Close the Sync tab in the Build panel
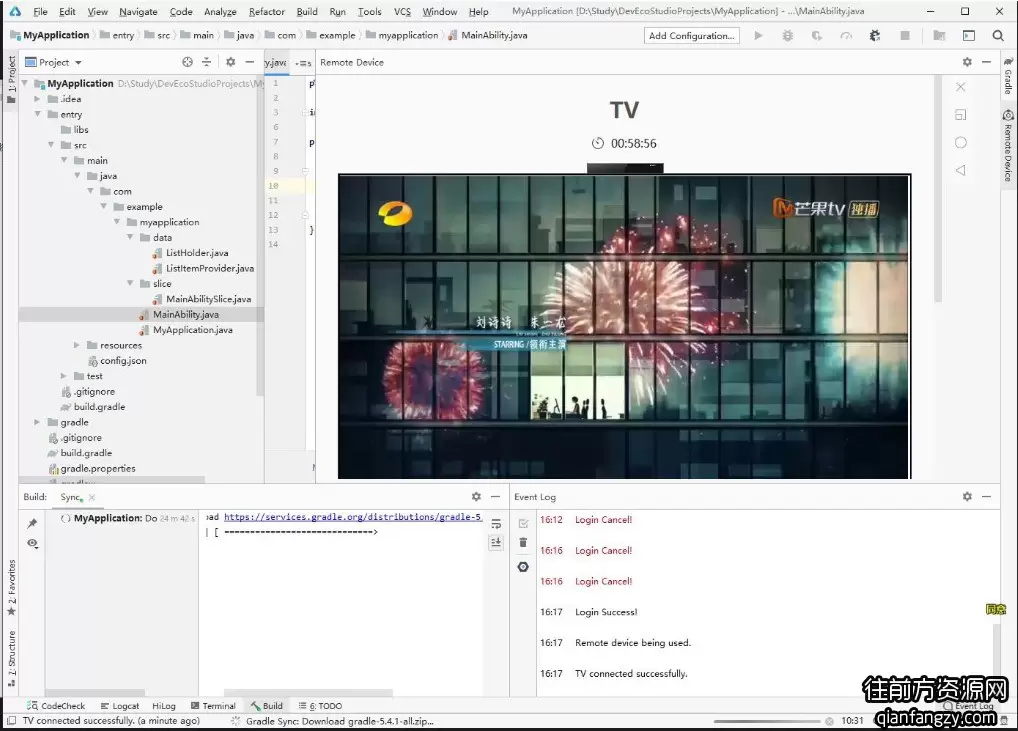1018x731 pixels. click(92, 497)
